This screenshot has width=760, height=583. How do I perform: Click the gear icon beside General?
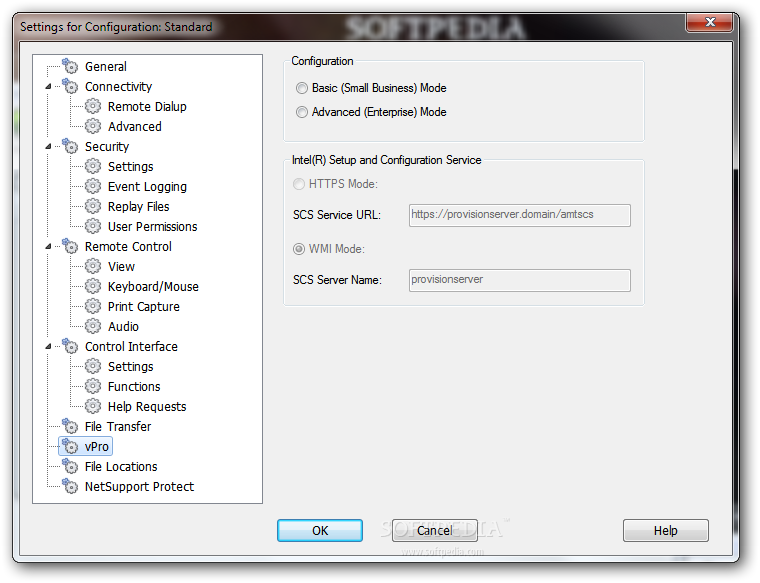click(70, 66)
